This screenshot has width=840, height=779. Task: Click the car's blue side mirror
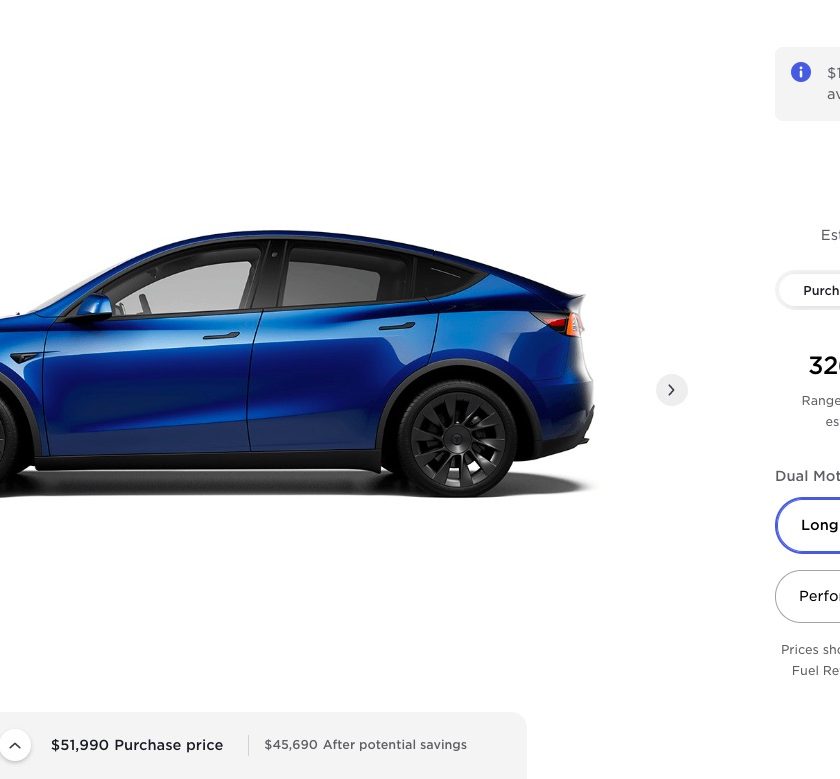95,308
